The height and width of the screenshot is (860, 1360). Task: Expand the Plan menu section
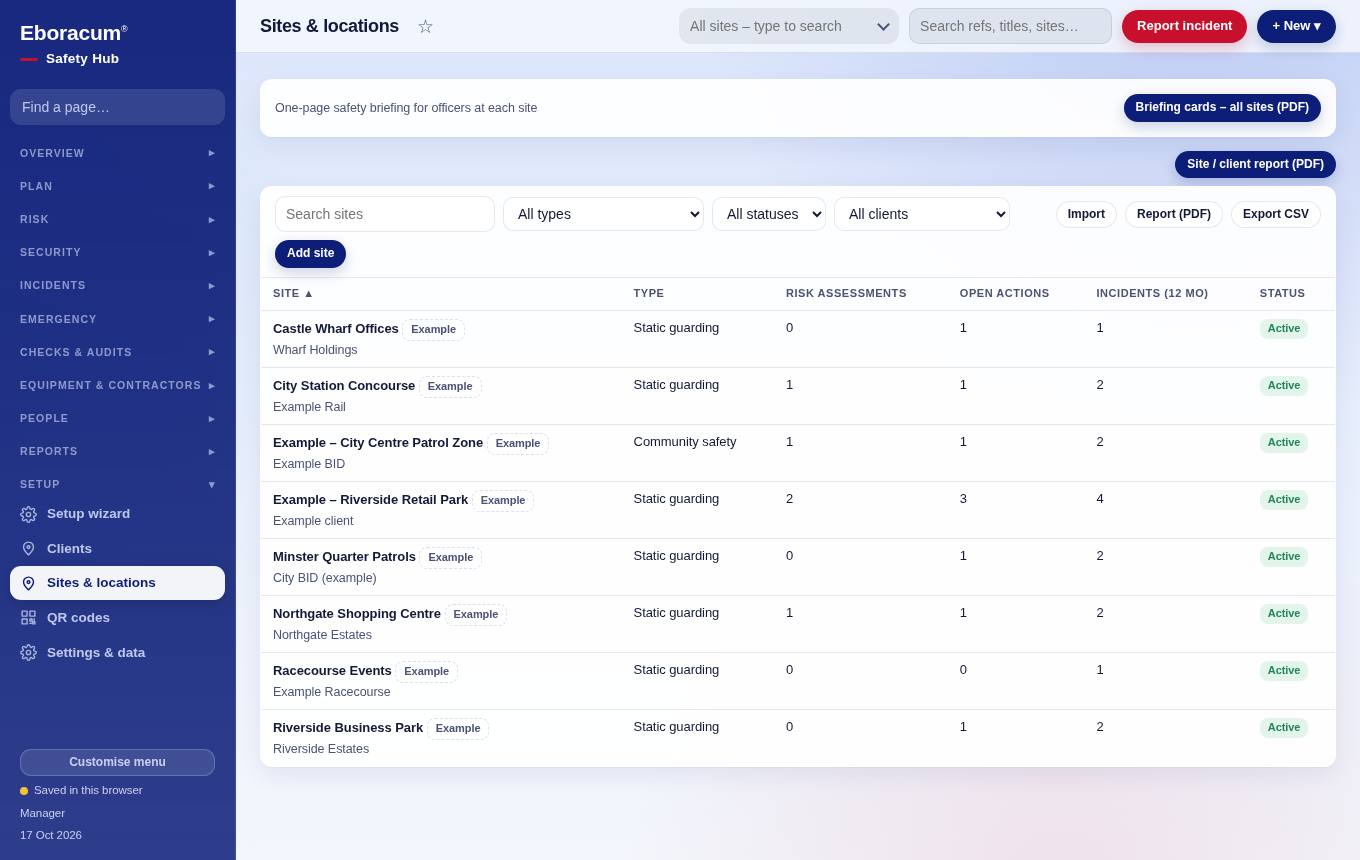point(117,186)
